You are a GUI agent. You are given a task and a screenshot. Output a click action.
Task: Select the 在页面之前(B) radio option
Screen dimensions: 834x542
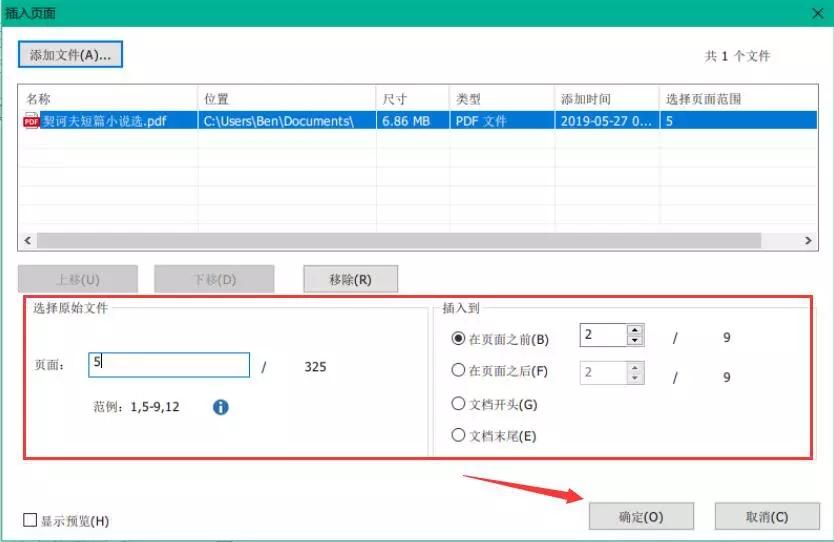pyautogui.click(x=458, y=338)
